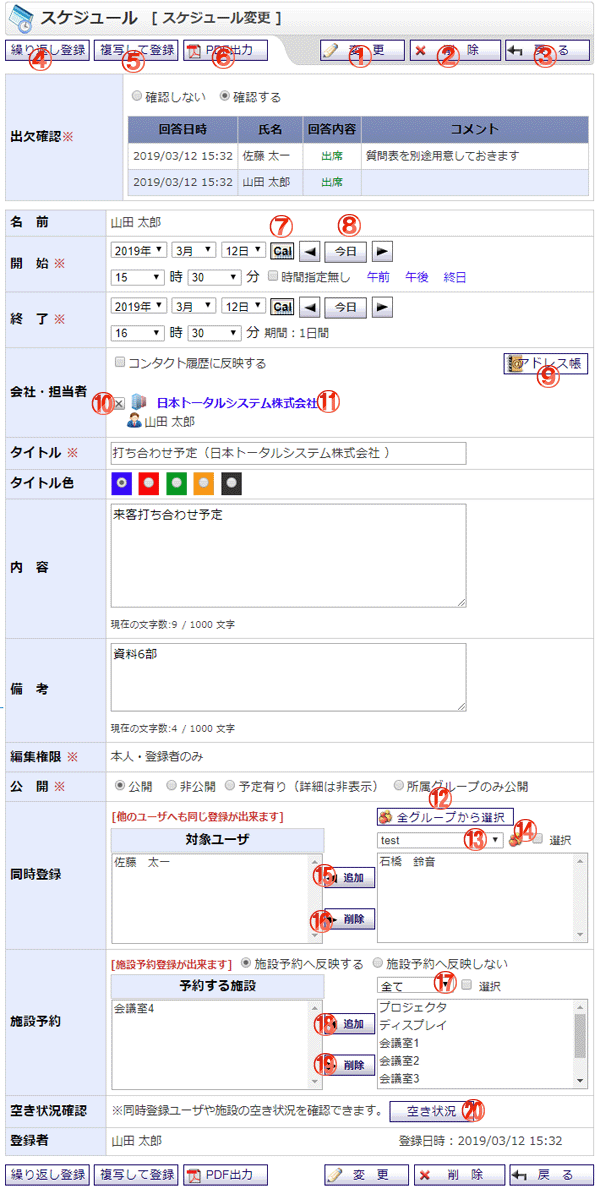Open 日本トータルシステム株式会社 company link

236,403
